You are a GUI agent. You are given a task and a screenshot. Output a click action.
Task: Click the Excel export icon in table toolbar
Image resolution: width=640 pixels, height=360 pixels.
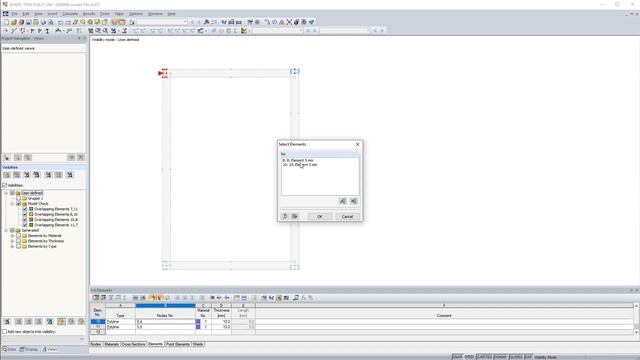279,298
